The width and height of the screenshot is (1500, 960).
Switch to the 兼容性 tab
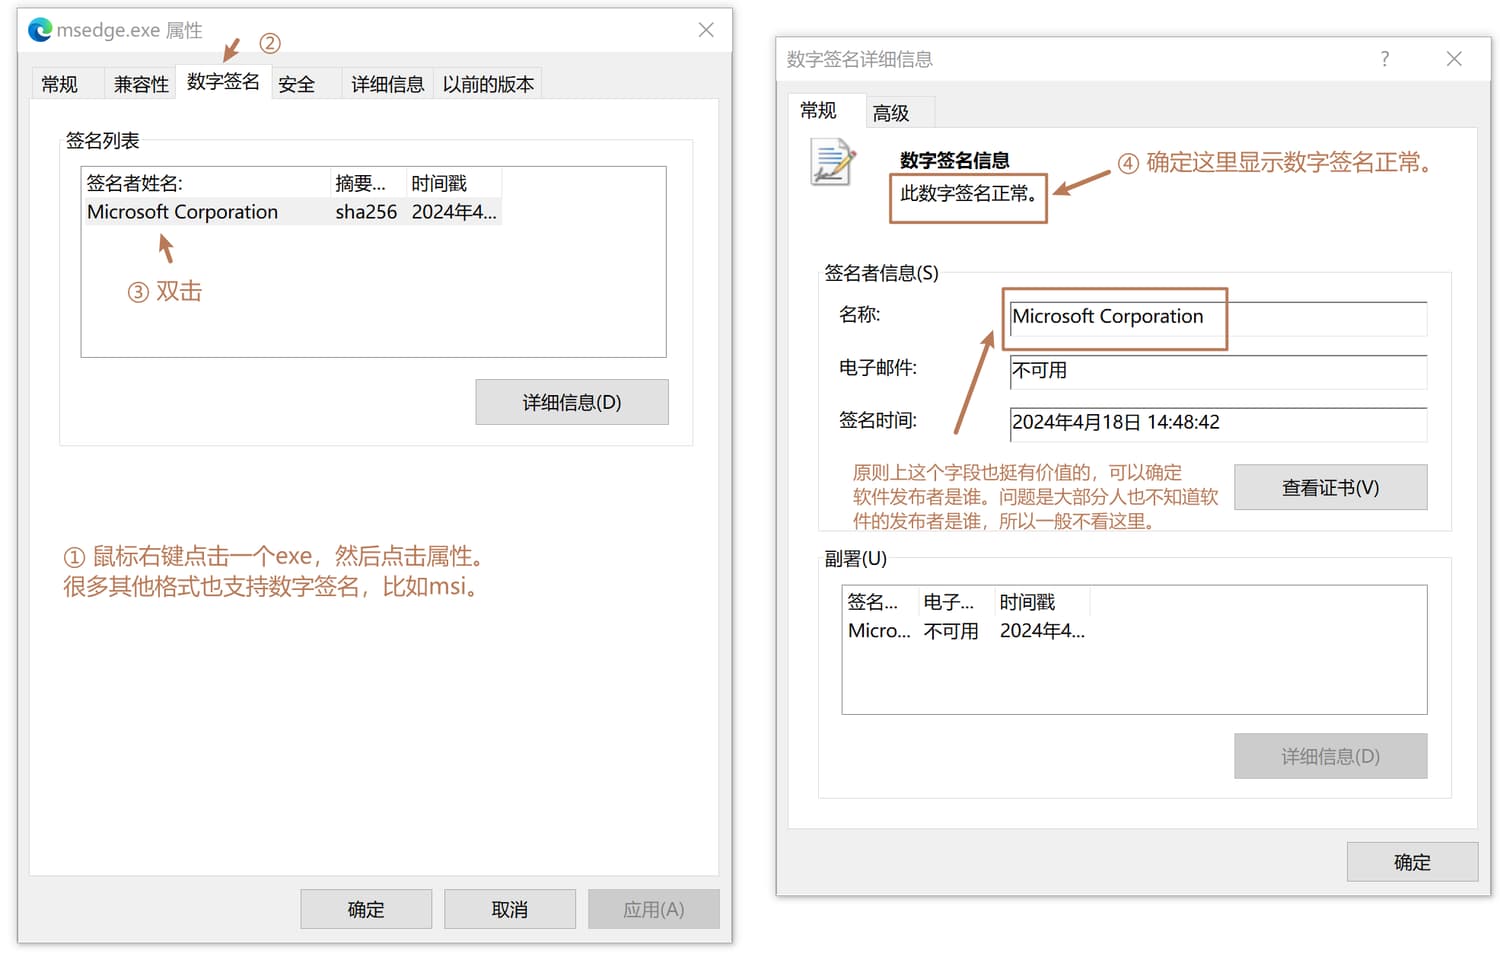click(x=141, y=85)
